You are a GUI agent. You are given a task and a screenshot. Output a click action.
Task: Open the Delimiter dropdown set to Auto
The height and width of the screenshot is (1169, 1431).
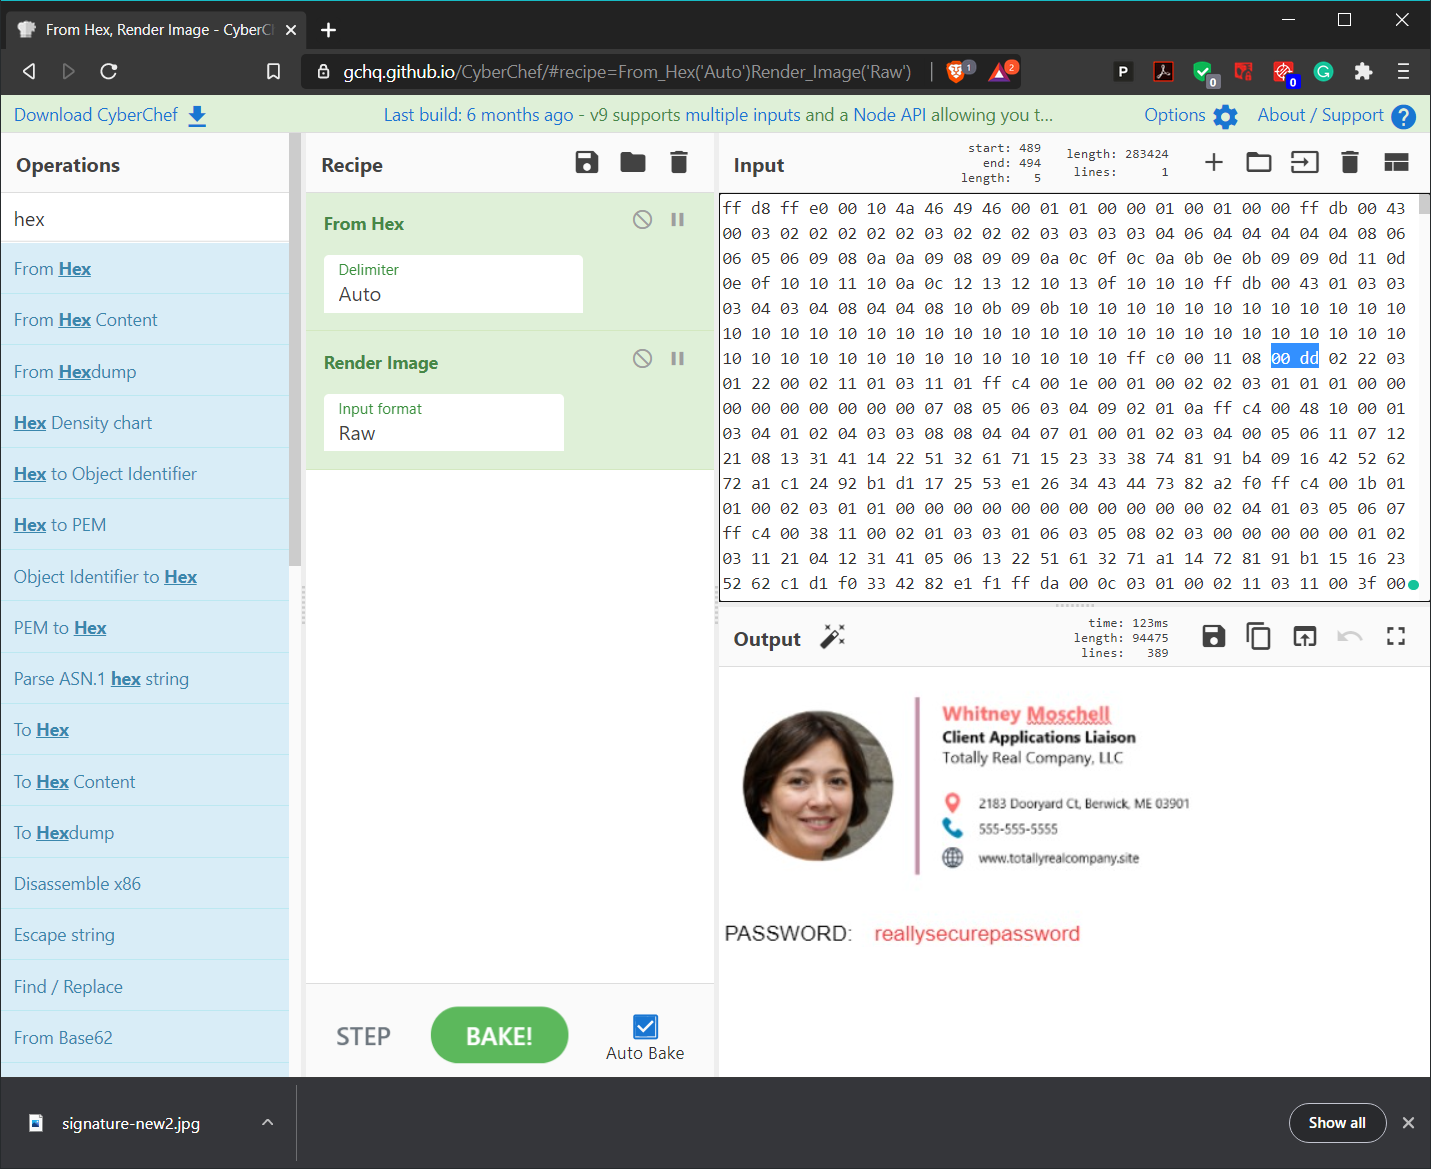click(x=453, y=284)
